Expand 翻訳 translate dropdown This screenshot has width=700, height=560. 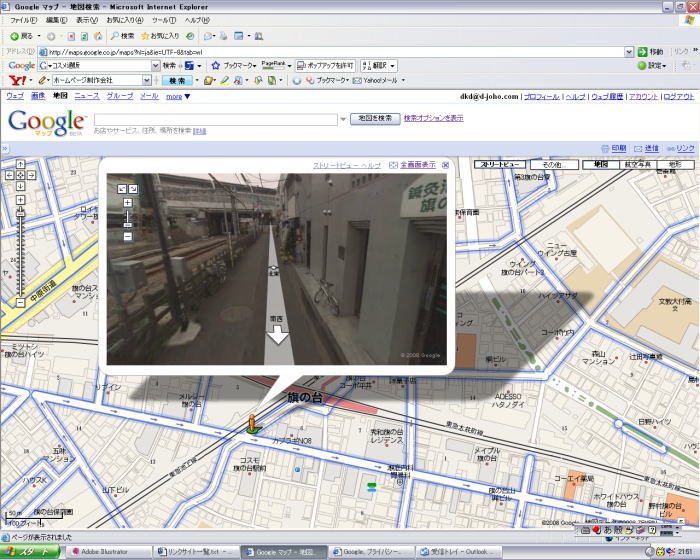point(392,66)
